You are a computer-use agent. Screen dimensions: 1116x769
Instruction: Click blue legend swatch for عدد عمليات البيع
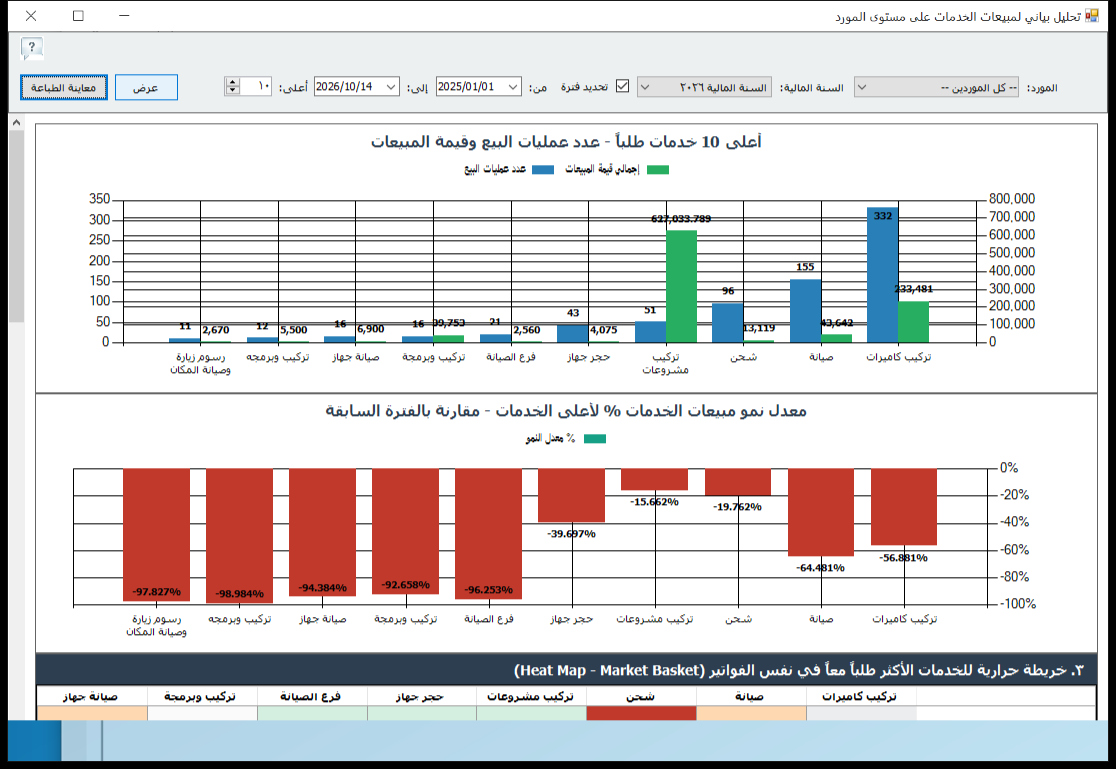pyautogui.click(x=543, y=169)
